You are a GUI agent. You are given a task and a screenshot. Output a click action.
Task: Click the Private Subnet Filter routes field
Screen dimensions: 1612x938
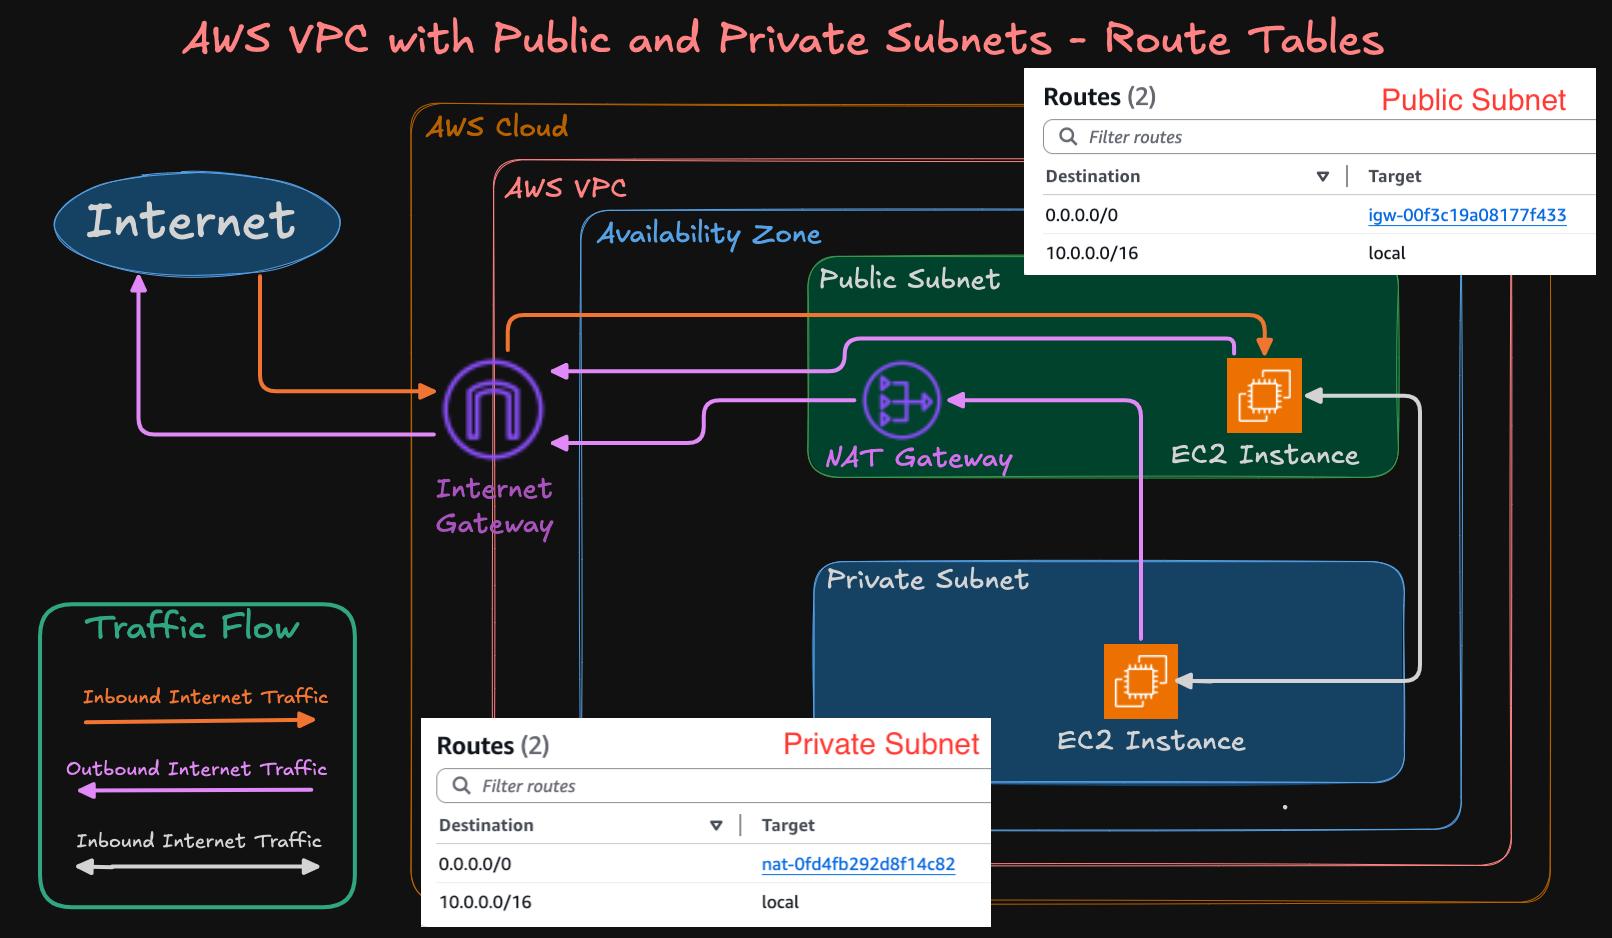(720, 786)
